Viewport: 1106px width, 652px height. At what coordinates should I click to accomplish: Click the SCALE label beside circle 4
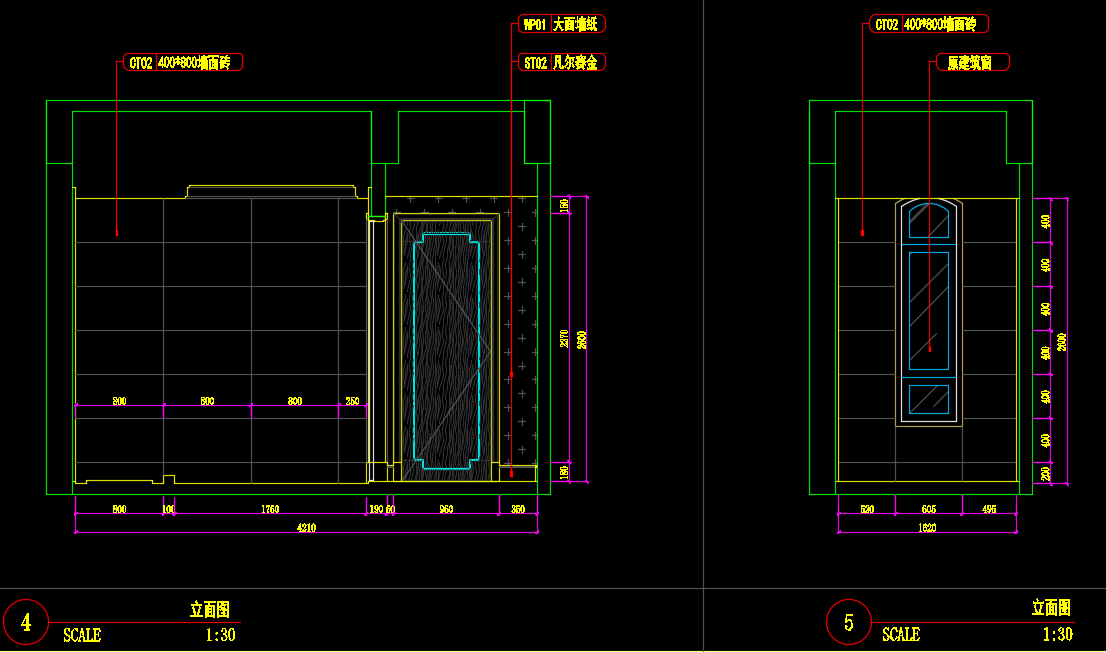click(x=82, y=634)
